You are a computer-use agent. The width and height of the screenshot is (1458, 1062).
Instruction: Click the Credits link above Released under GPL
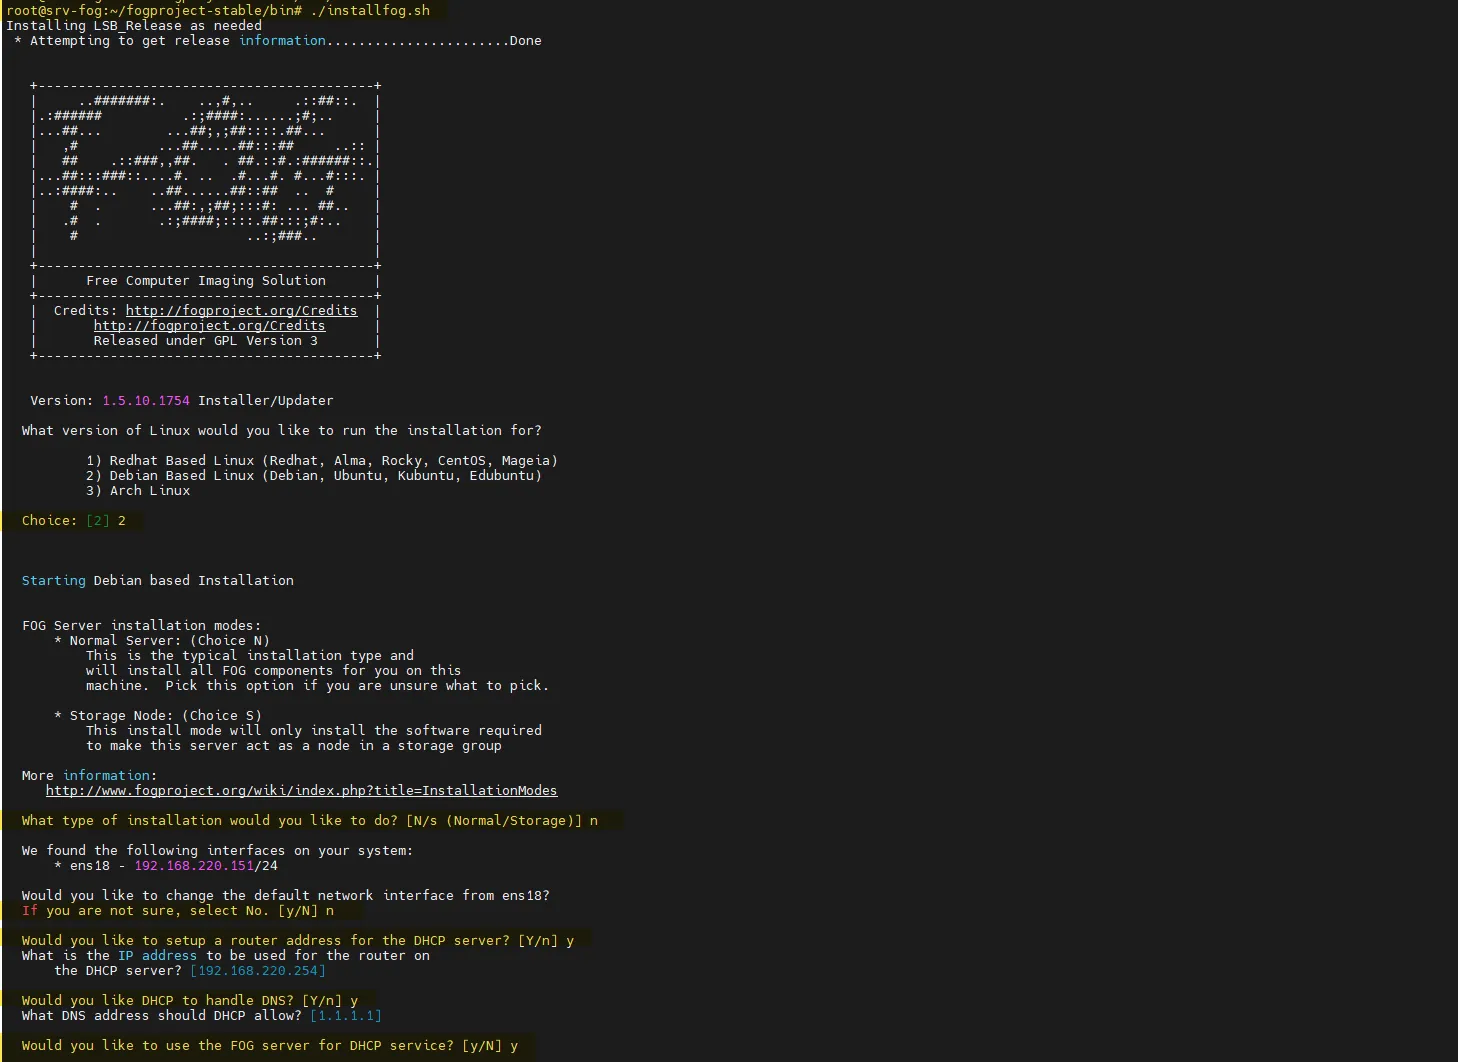tap(209, 326)
